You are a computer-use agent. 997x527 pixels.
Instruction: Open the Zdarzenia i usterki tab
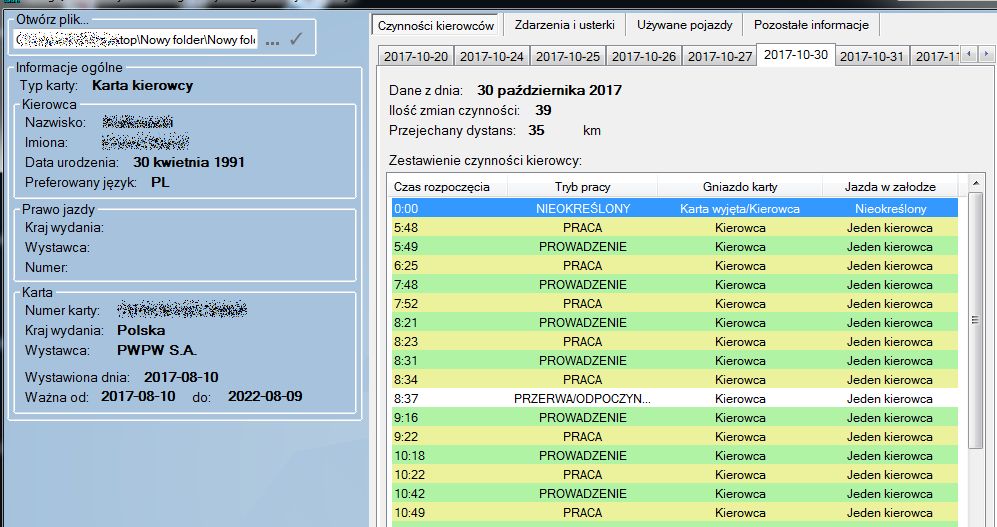[x=565, y=25]
